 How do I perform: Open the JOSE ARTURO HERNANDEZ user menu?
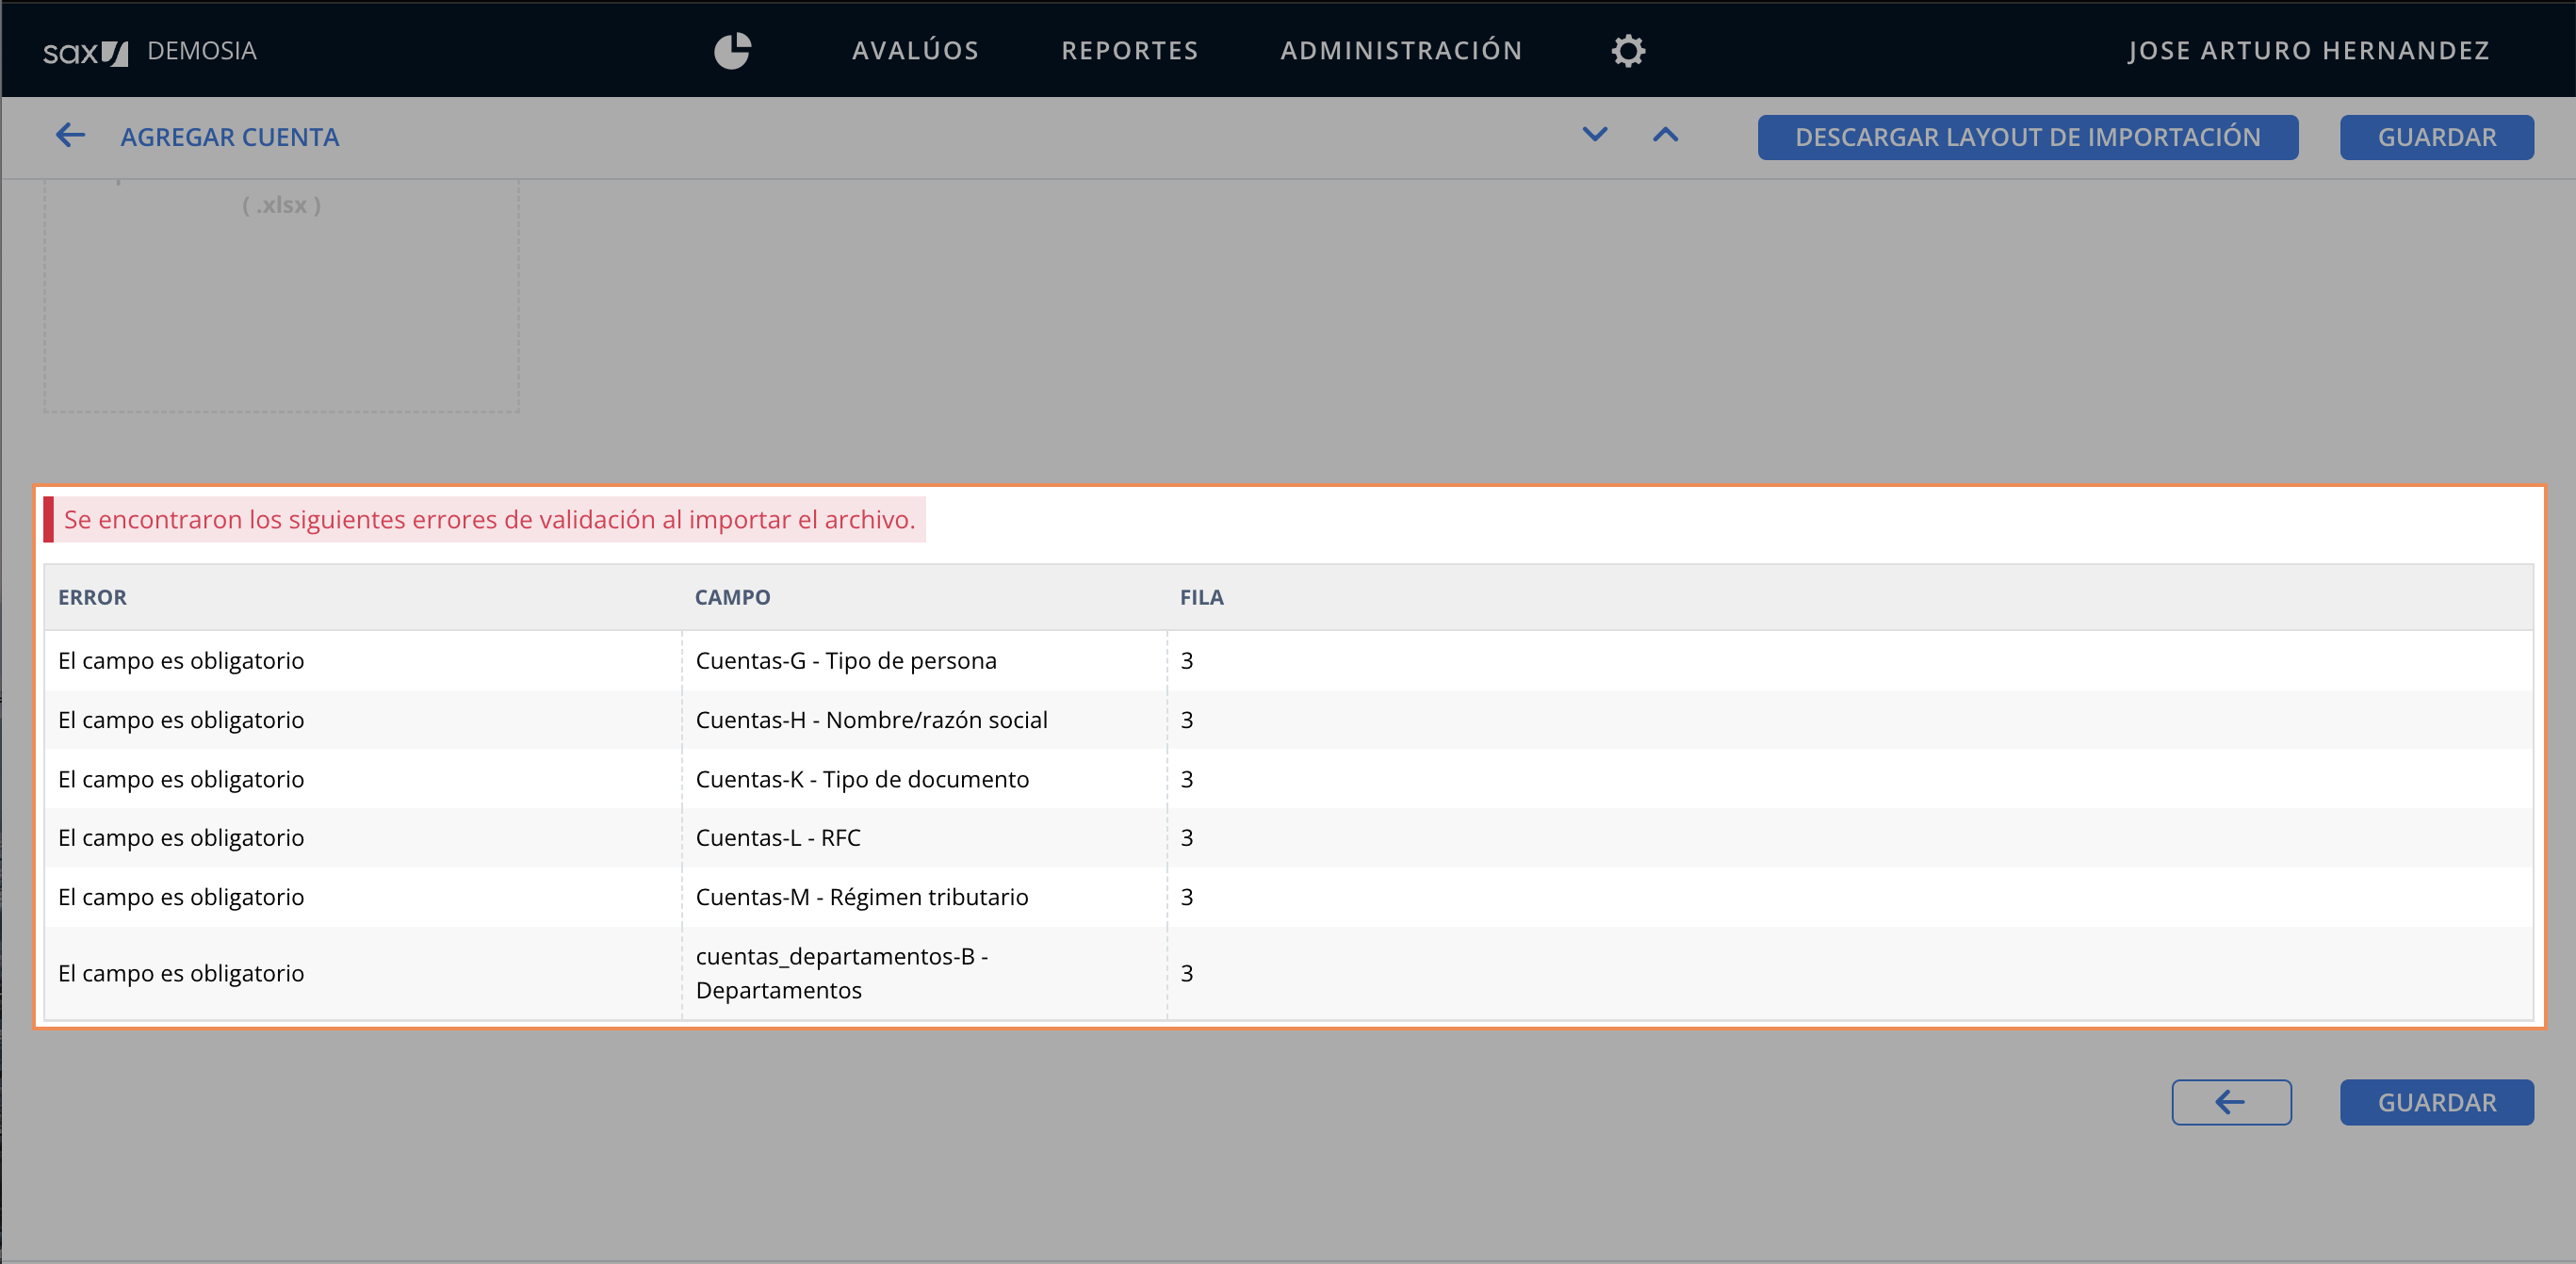(x=2308, y=51)
